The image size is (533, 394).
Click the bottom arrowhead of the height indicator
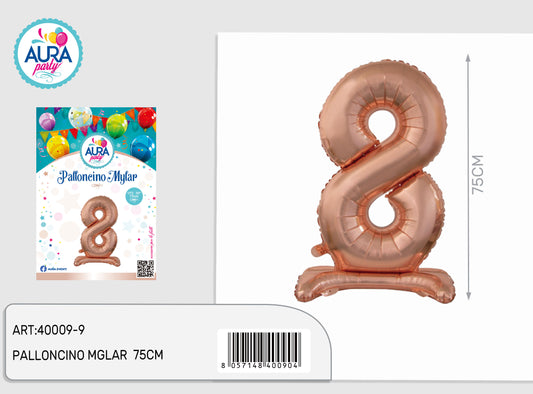point(468,295)
